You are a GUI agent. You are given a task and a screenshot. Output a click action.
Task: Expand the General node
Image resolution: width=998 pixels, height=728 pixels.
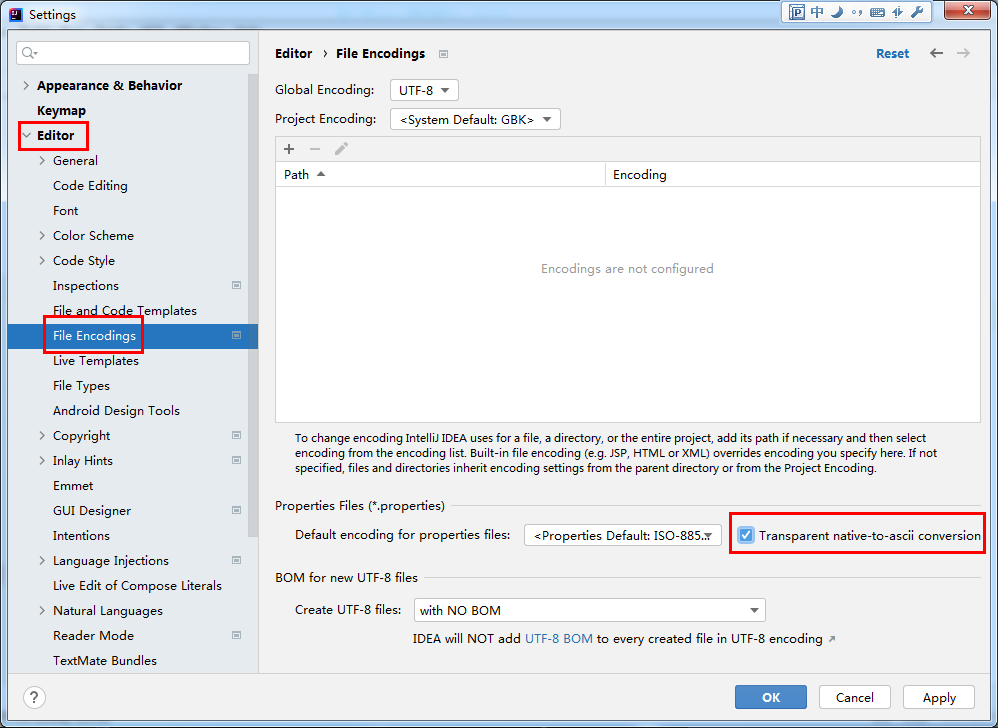coord(42,160)
